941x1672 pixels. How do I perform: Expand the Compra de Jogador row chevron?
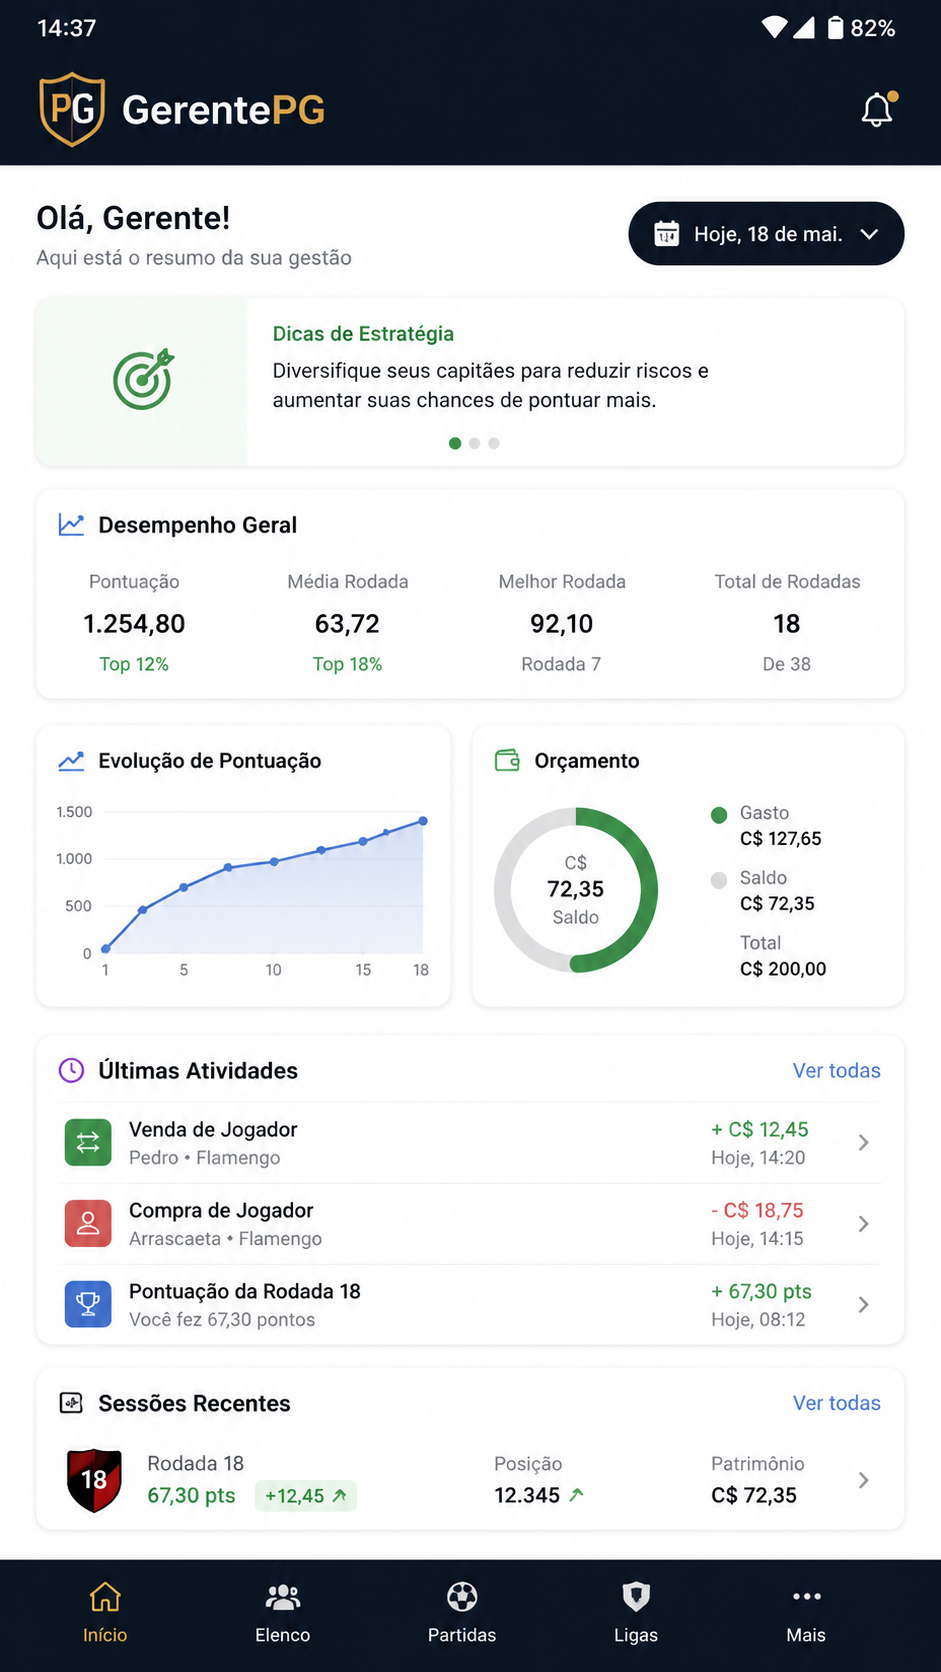864,1223
